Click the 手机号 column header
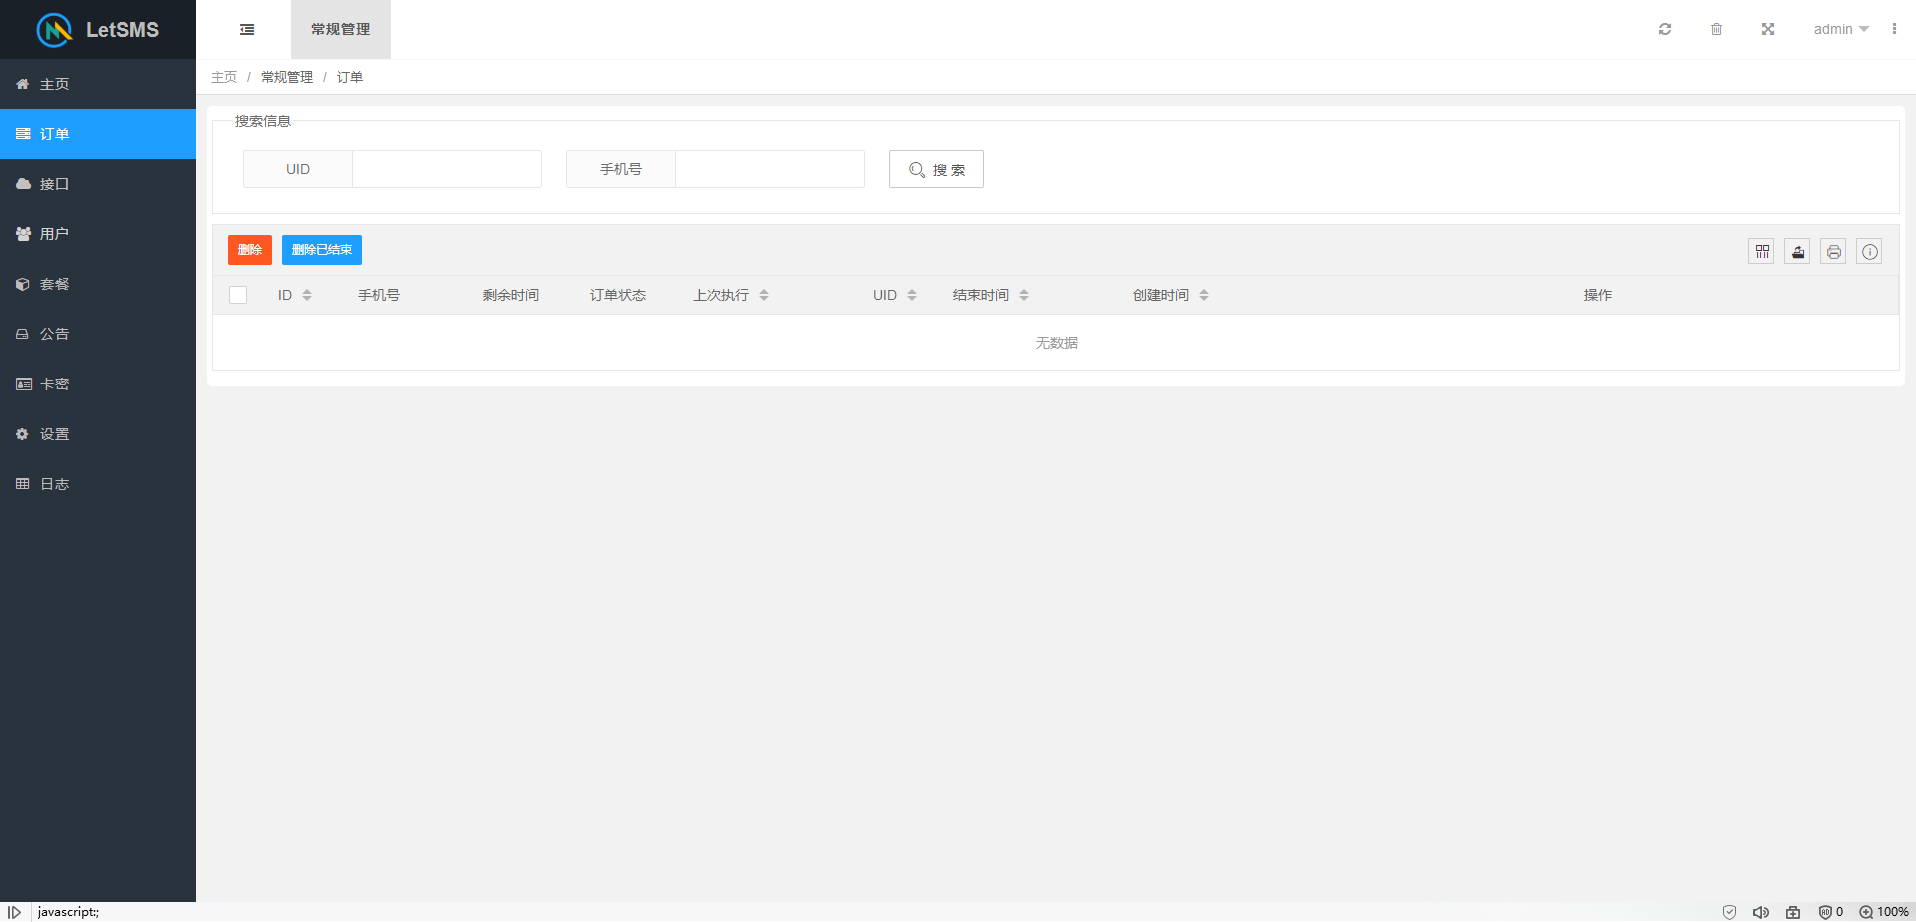This screenshot has height=922, width=1916. [x=379, y=295]
